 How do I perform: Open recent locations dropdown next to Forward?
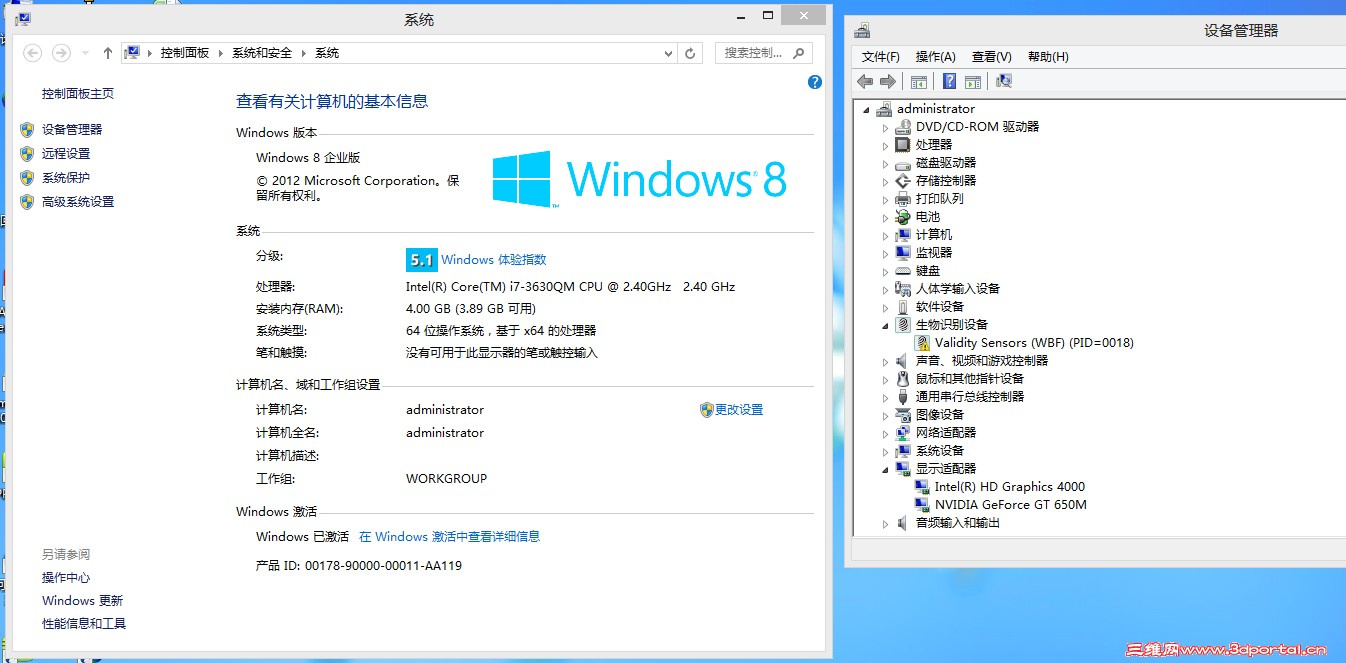click(85, 53)
